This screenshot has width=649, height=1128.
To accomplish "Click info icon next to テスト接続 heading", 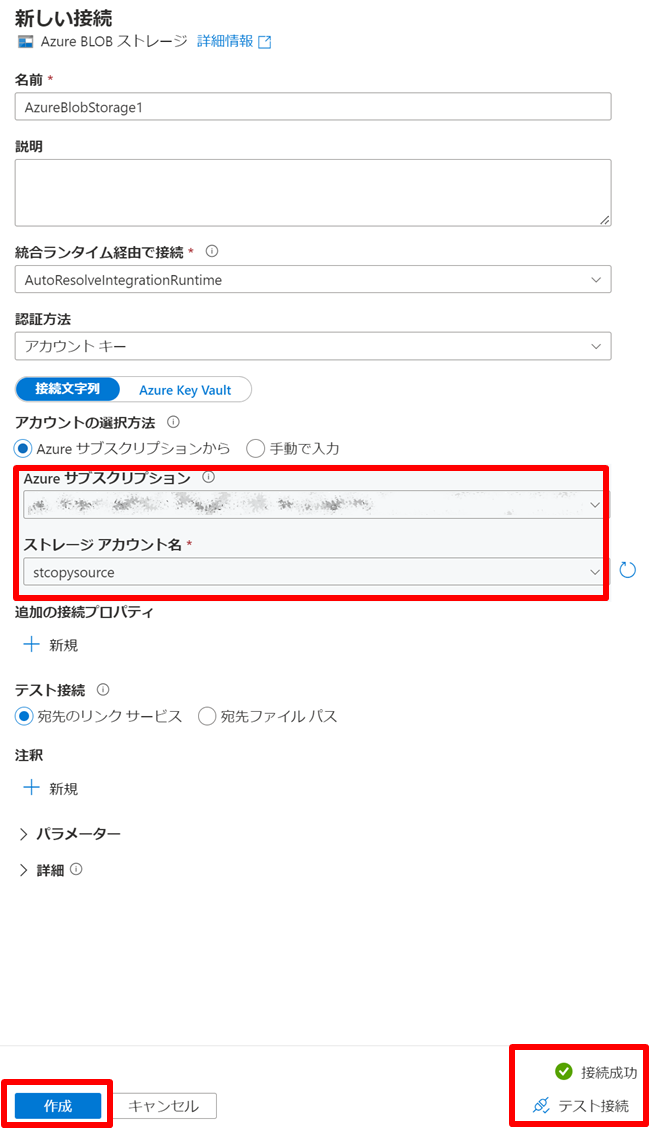I will tap(103, 689).
